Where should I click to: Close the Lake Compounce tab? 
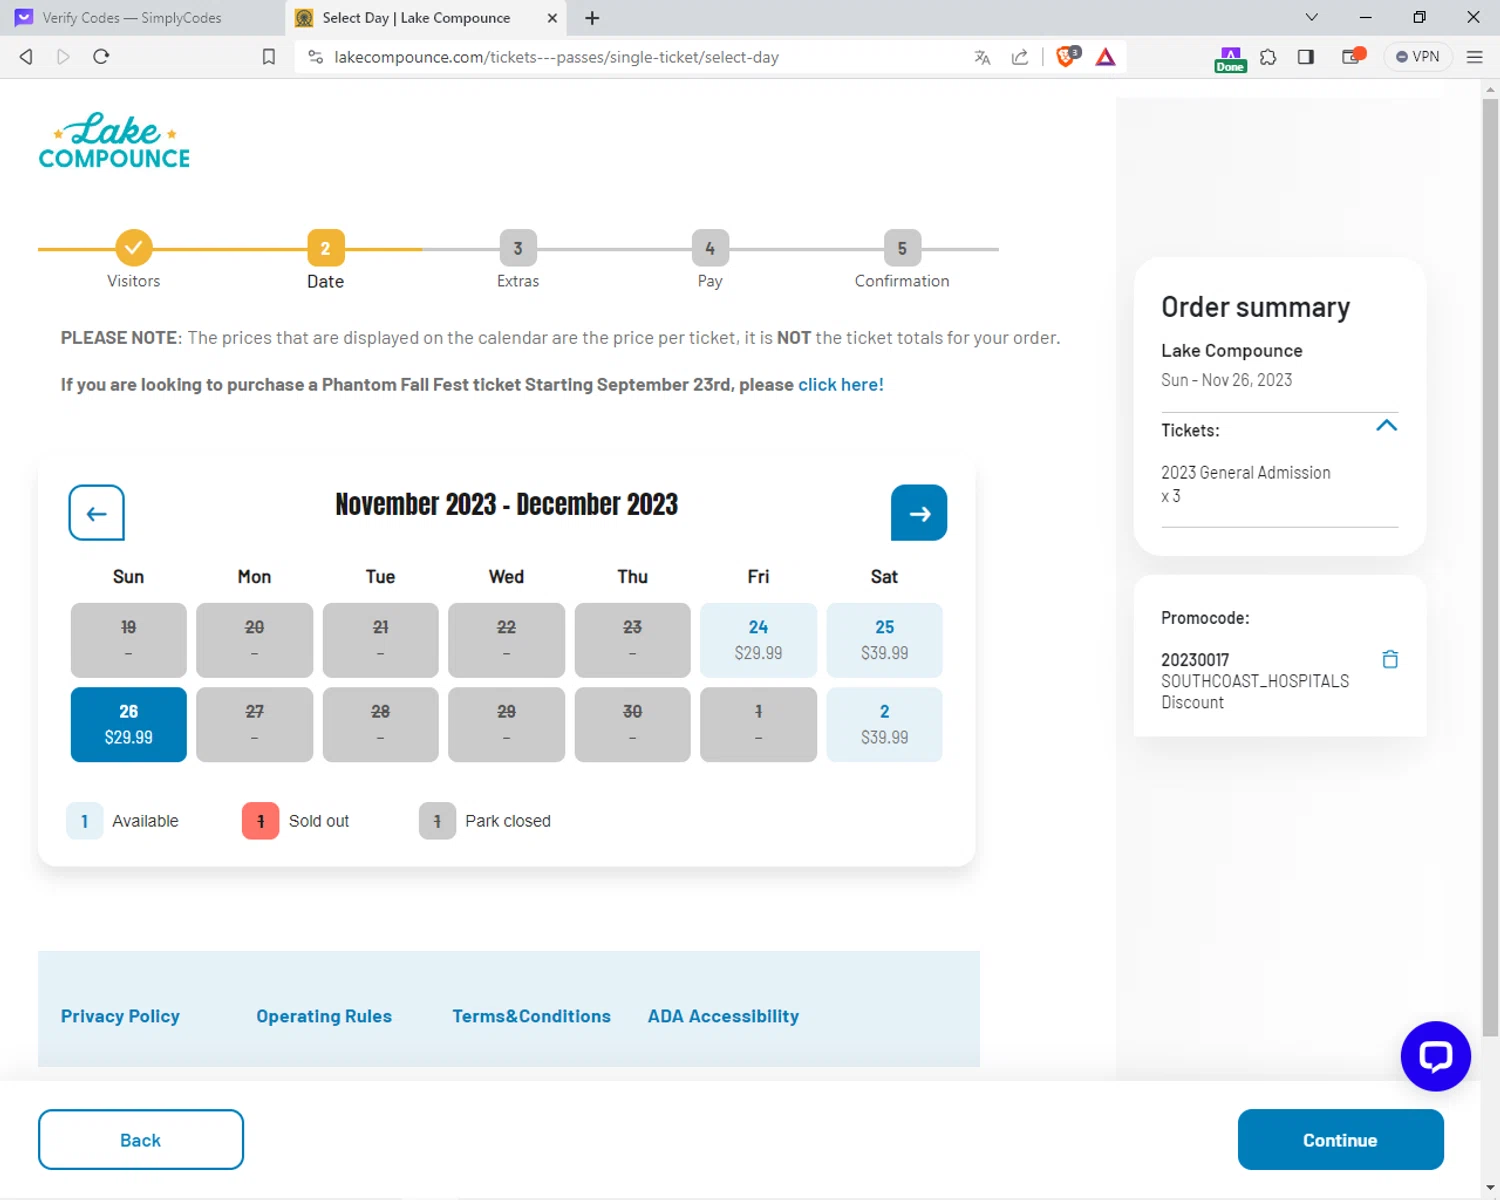552,18
